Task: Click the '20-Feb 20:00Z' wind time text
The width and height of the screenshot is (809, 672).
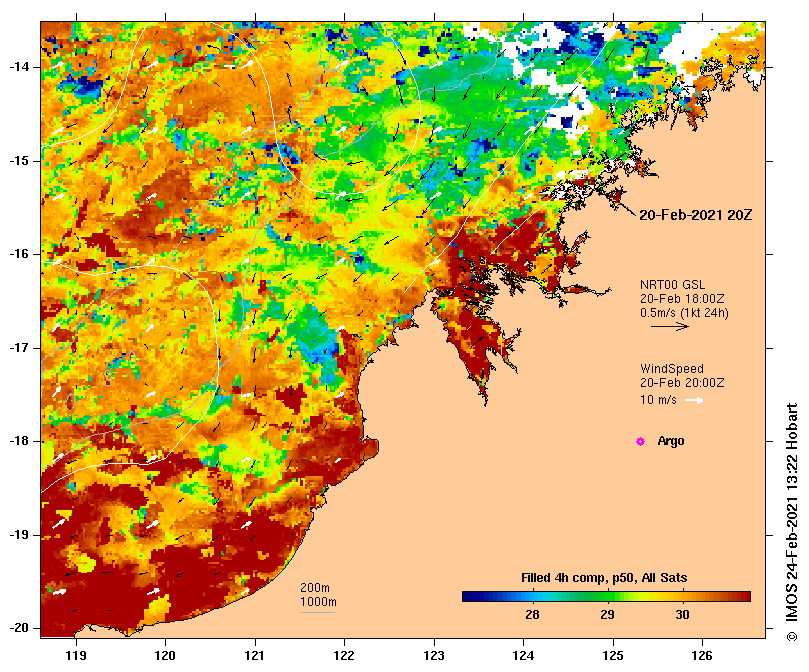Action: pyautogui.click(x=682, y=383)
